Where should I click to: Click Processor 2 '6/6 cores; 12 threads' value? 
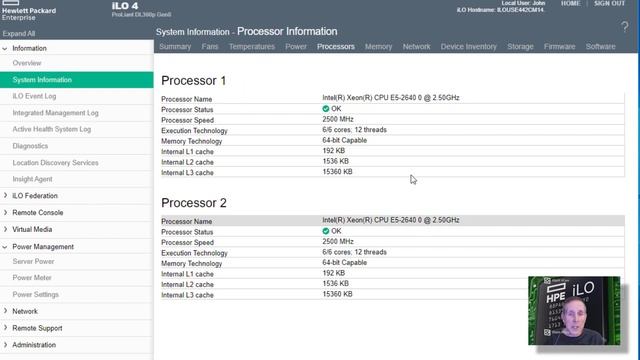click(x=354, y=252)
